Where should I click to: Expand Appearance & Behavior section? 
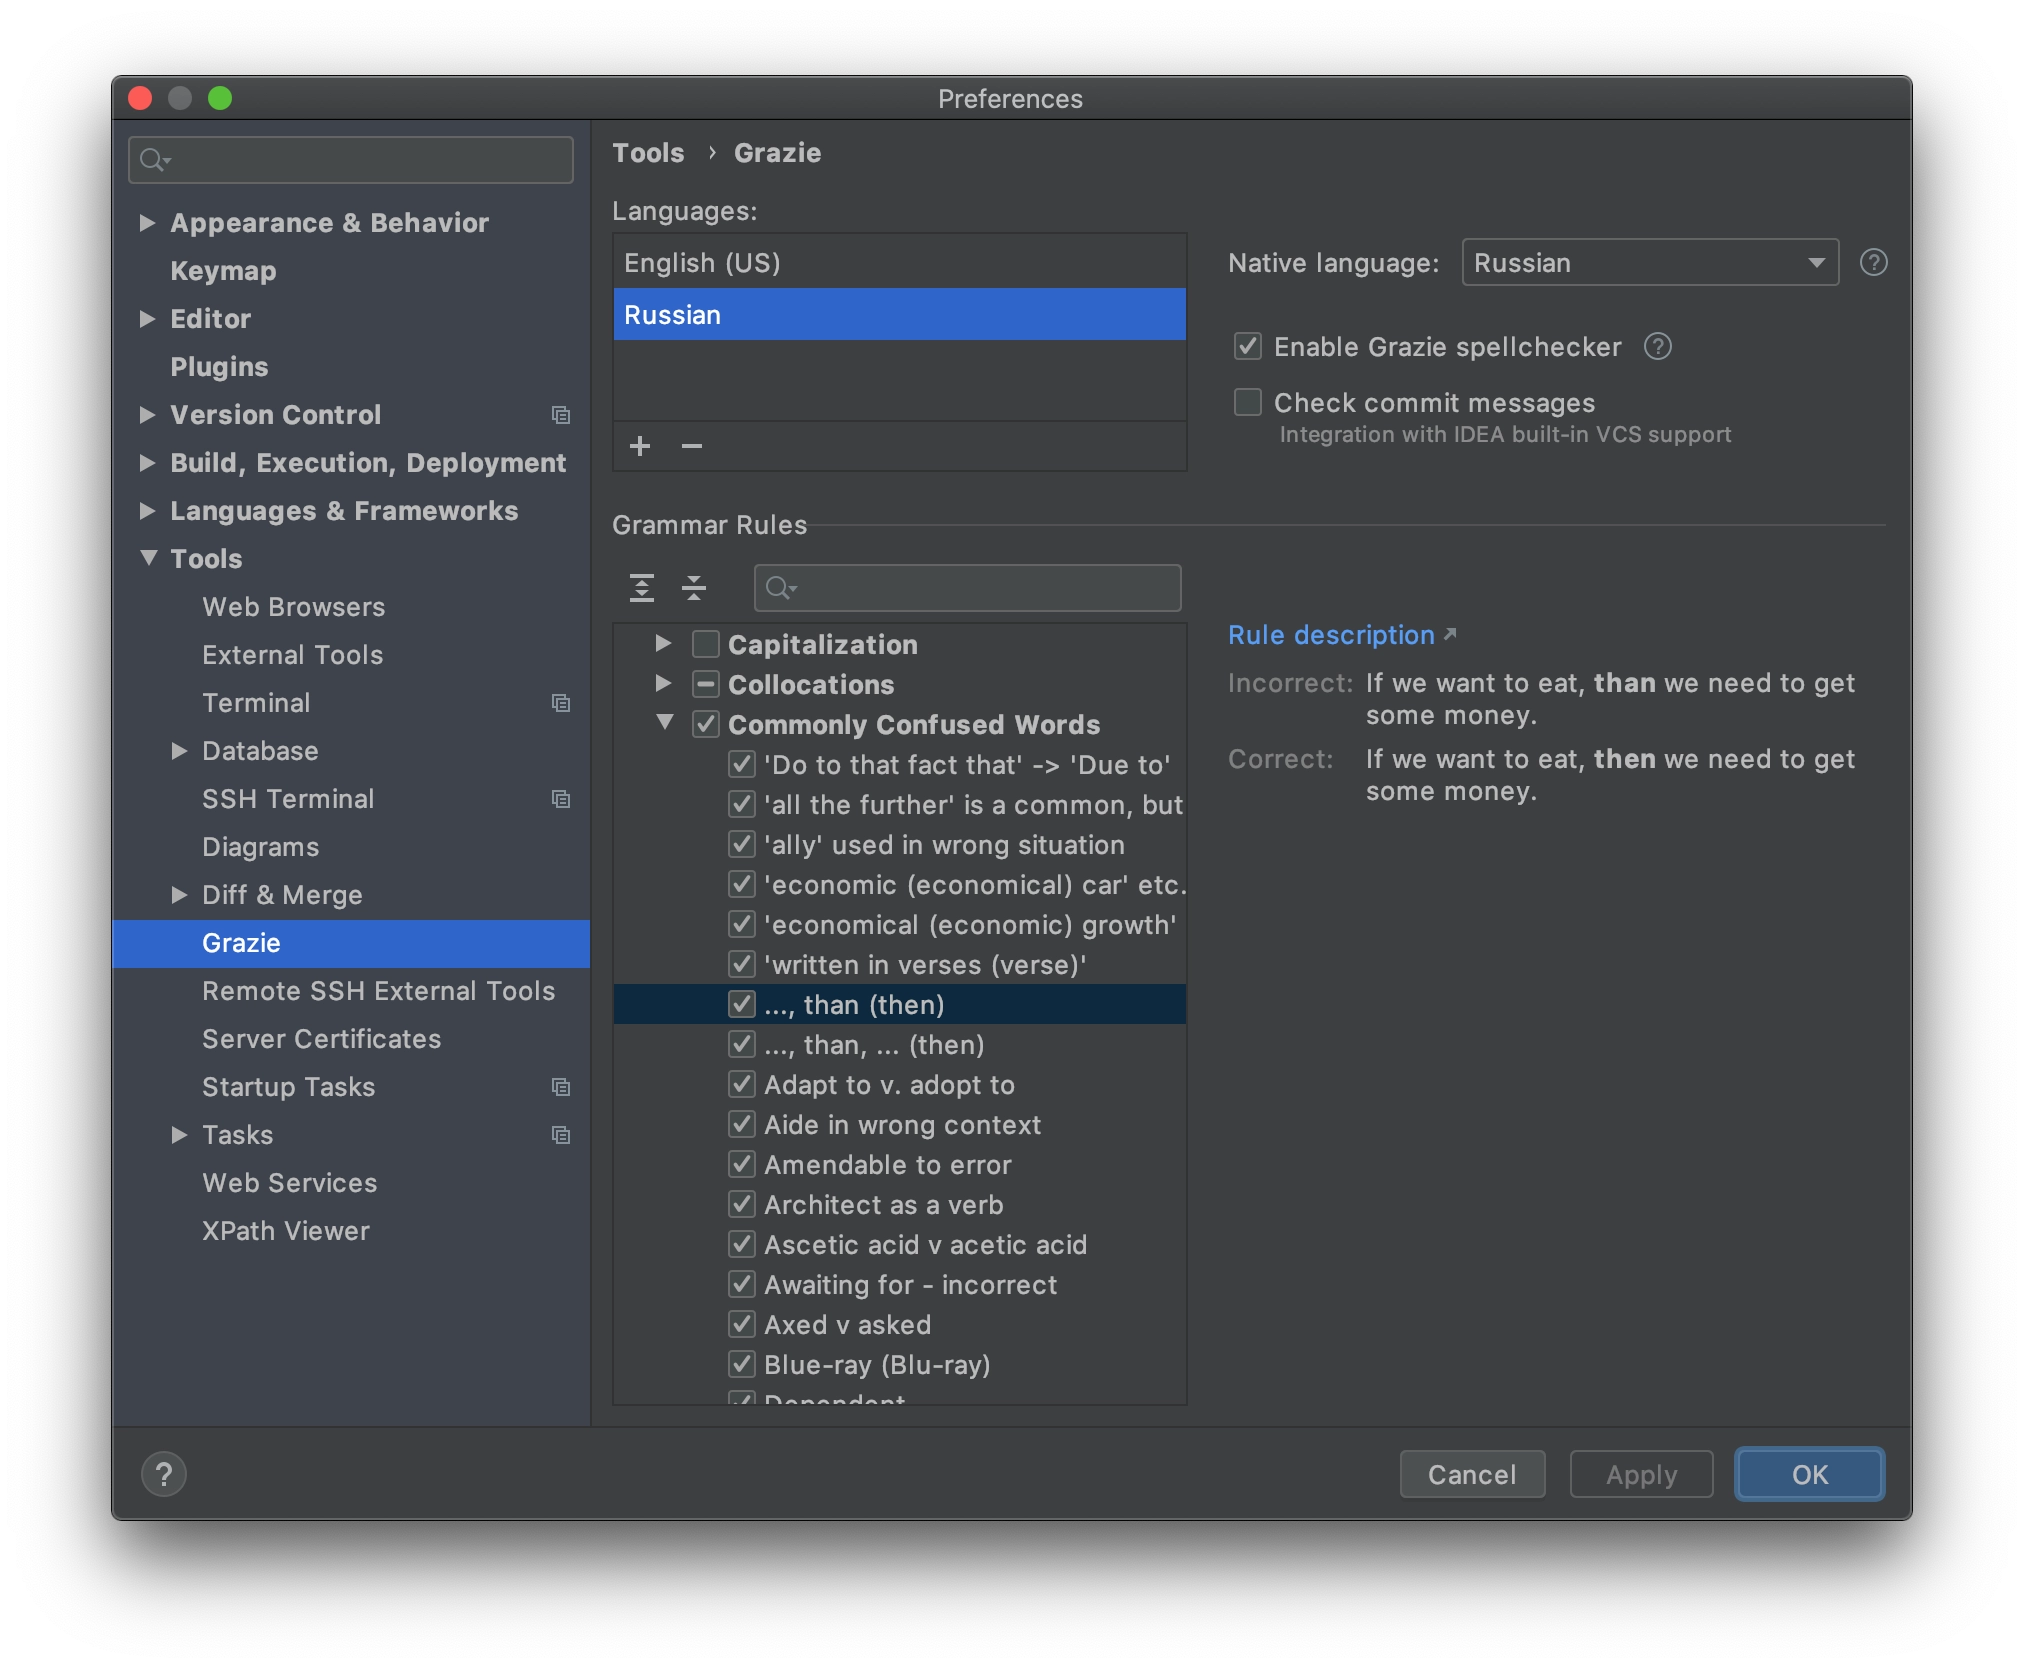tap(147, 223)
